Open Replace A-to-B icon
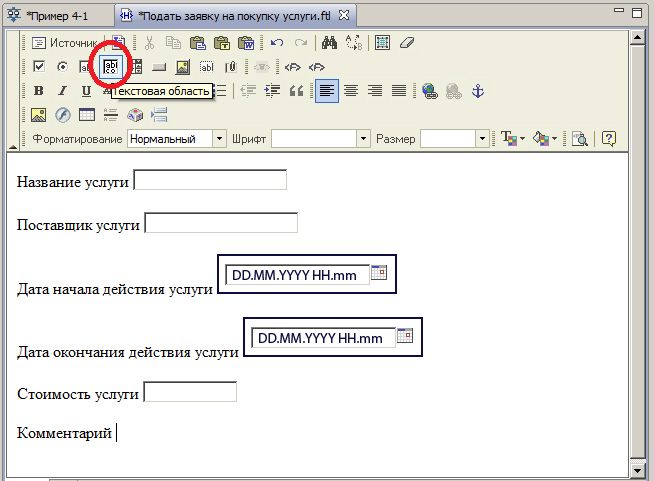654x481 pixels. tap(354, 43)
